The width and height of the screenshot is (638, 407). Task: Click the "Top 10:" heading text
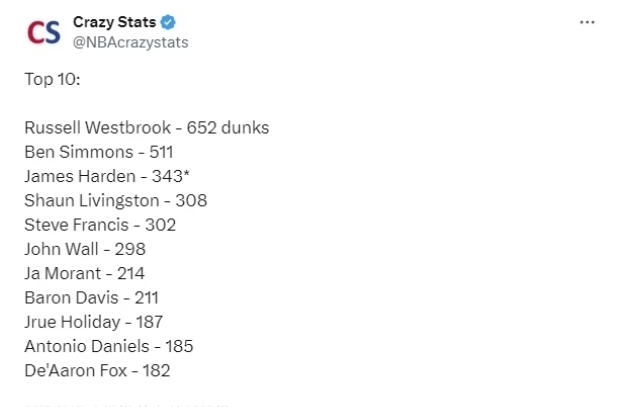point(52,79)
